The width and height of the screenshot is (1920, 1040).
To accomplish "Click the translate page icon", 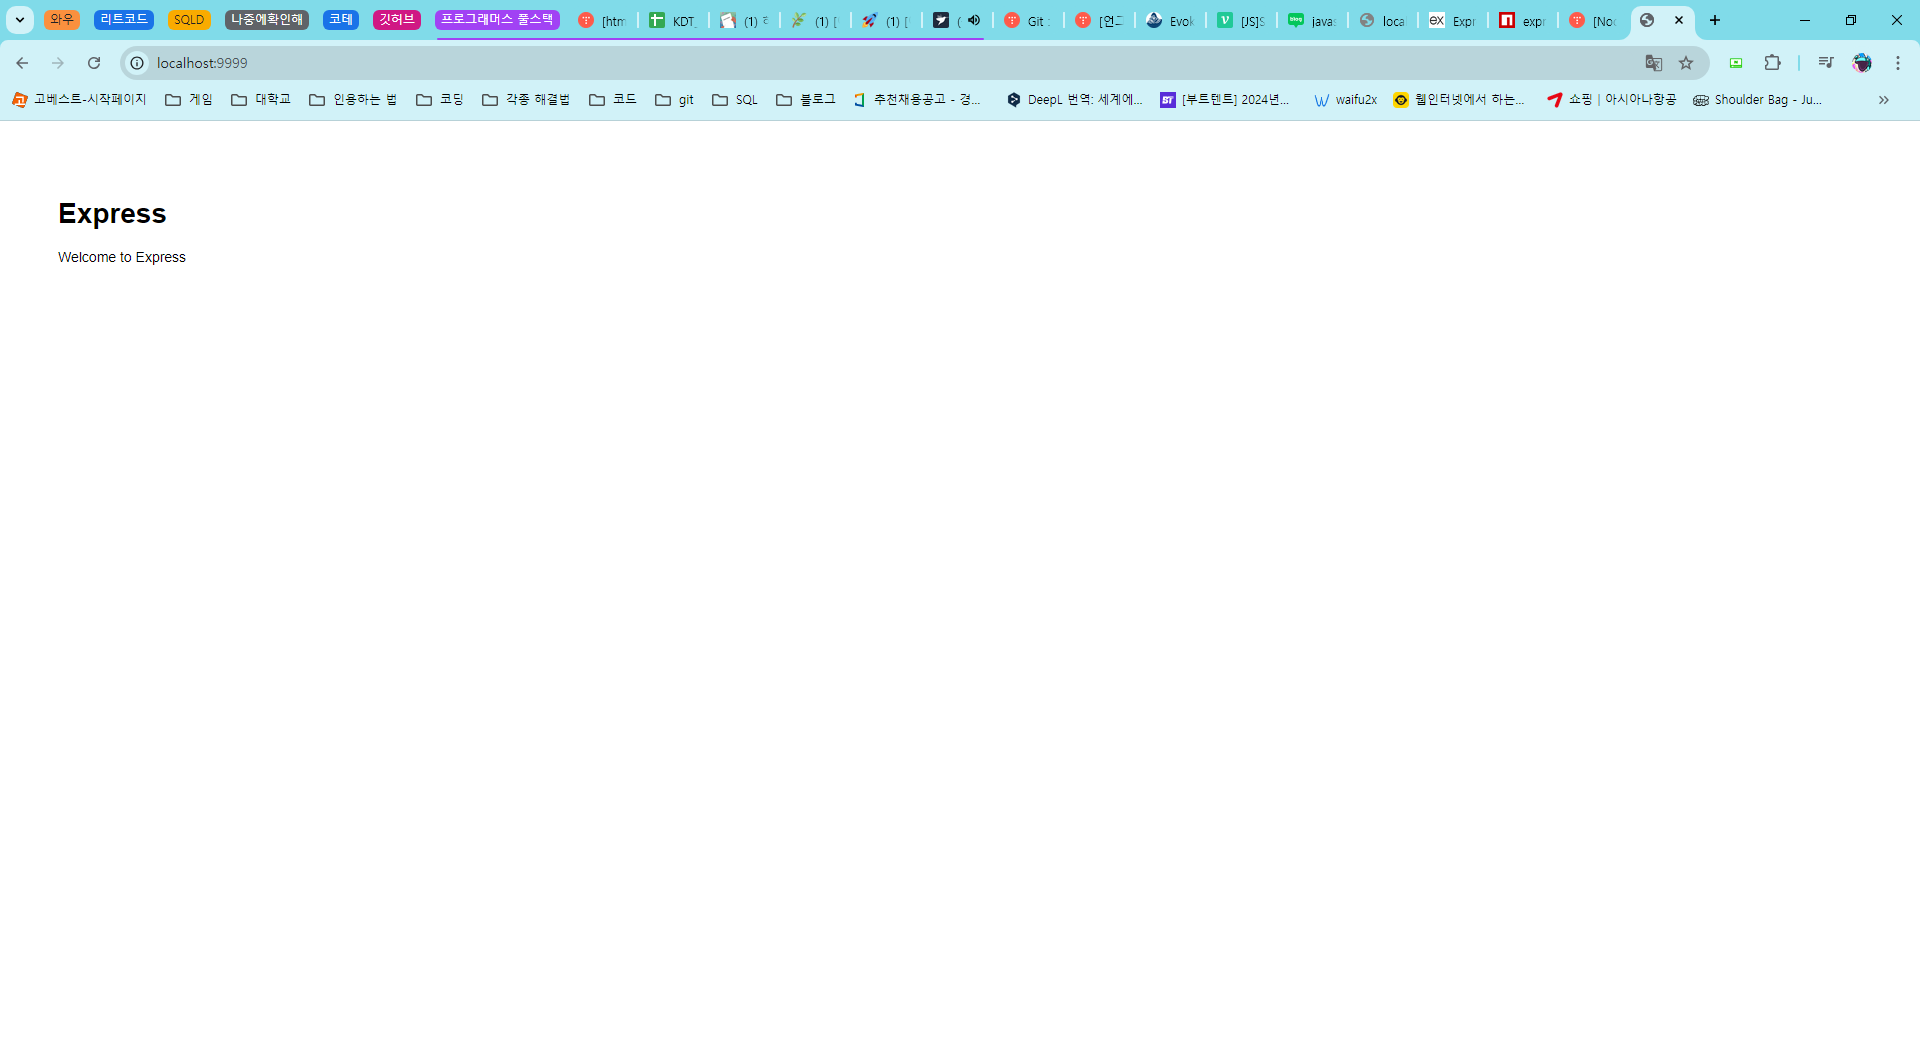I will 1654,63.
